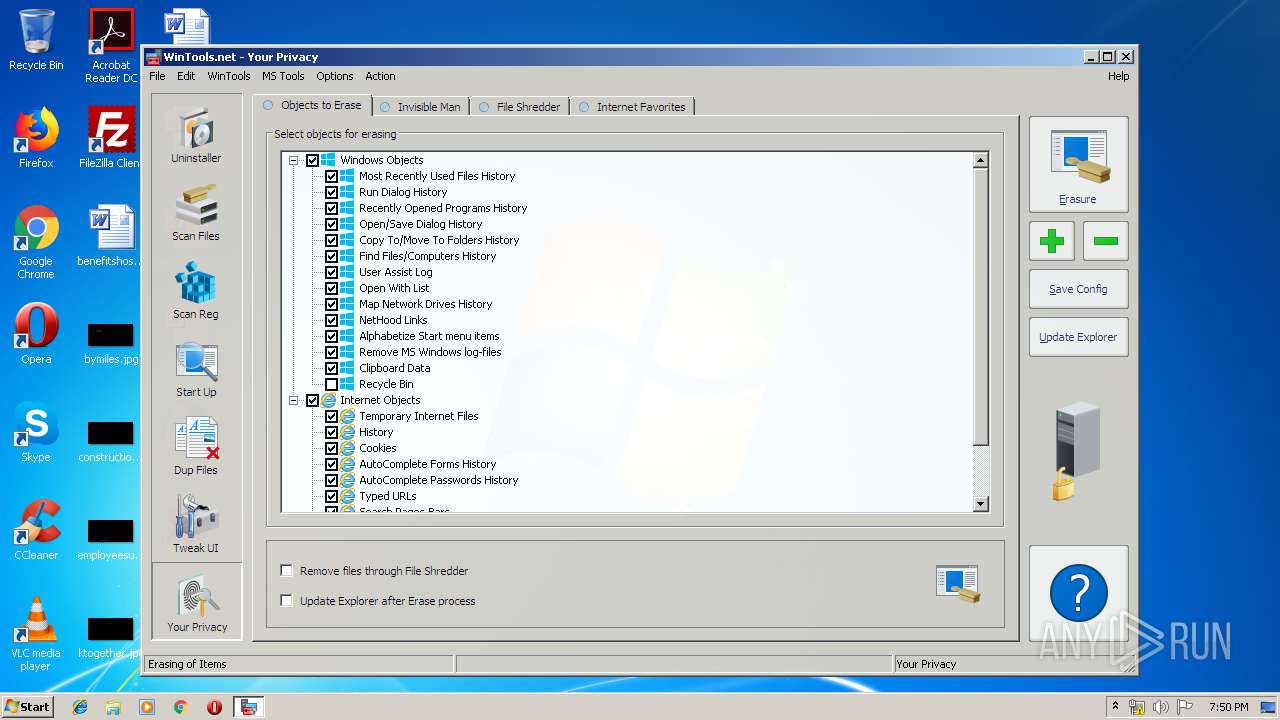This screenshot has width=1280, height=720.
Task: Select AutoComplete Passwords History row
Action: [439, 480]
